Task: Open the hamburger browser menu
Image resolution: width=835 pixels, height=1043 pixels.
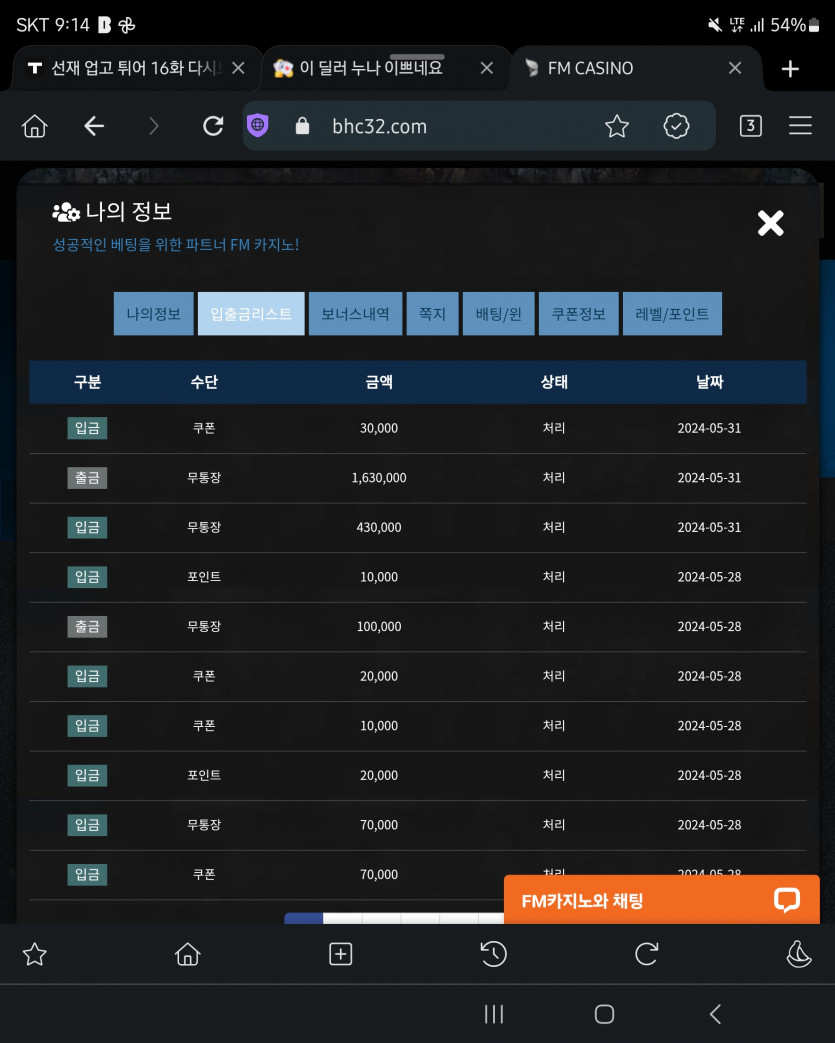Action: click(x=800, y=126)
